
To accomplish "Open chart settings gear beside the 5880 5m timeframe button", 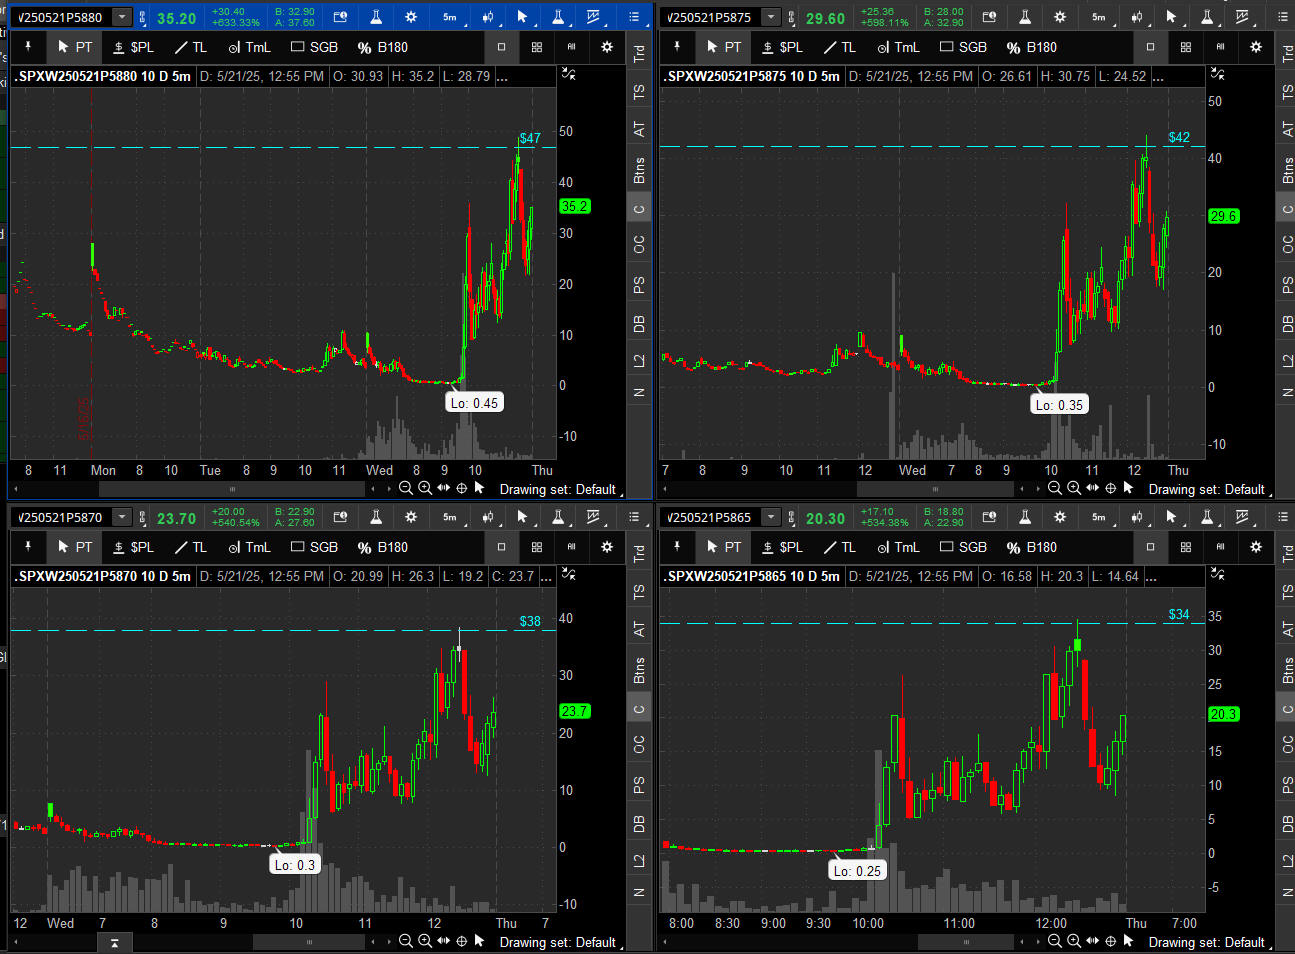I will click(411, 17).
